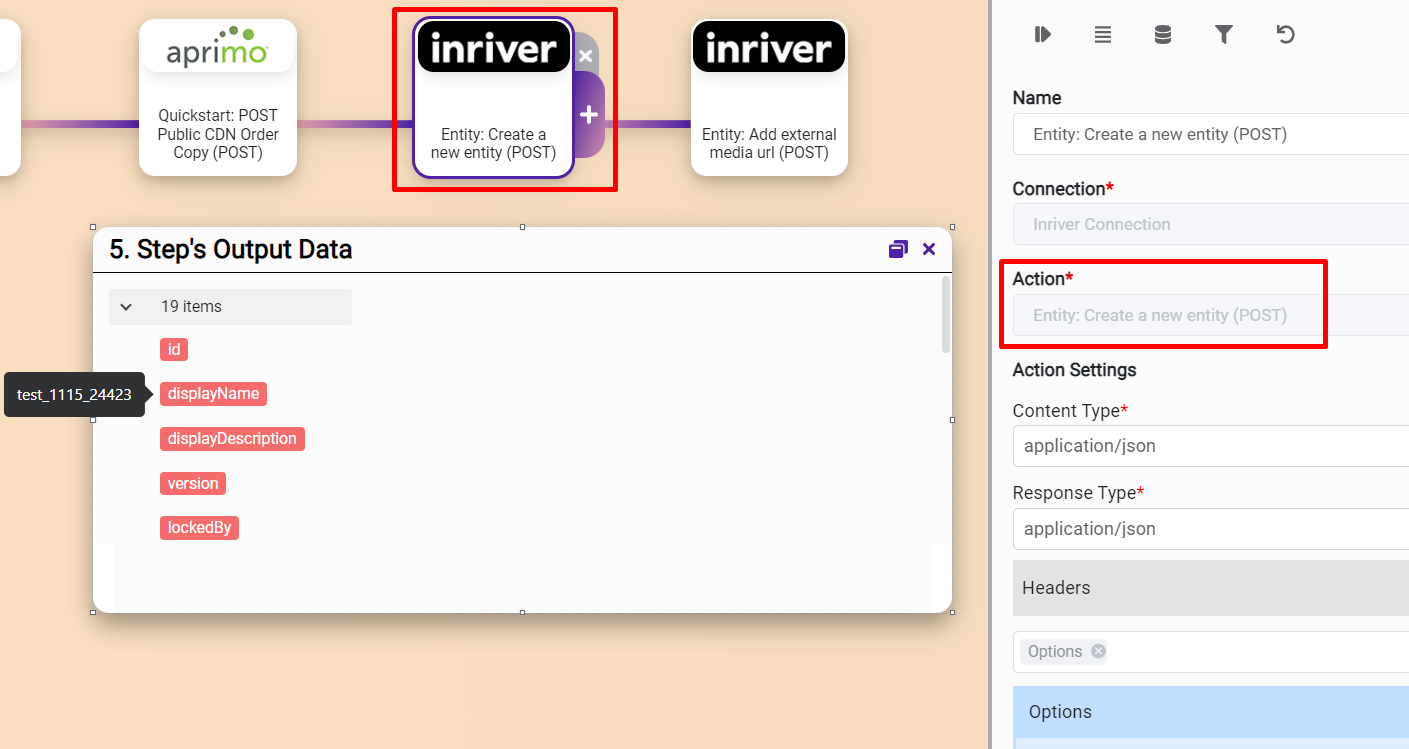Select the displayName output field tag
The width and height of the screenshot is (1409, 749).
click(x=213, y=394)
